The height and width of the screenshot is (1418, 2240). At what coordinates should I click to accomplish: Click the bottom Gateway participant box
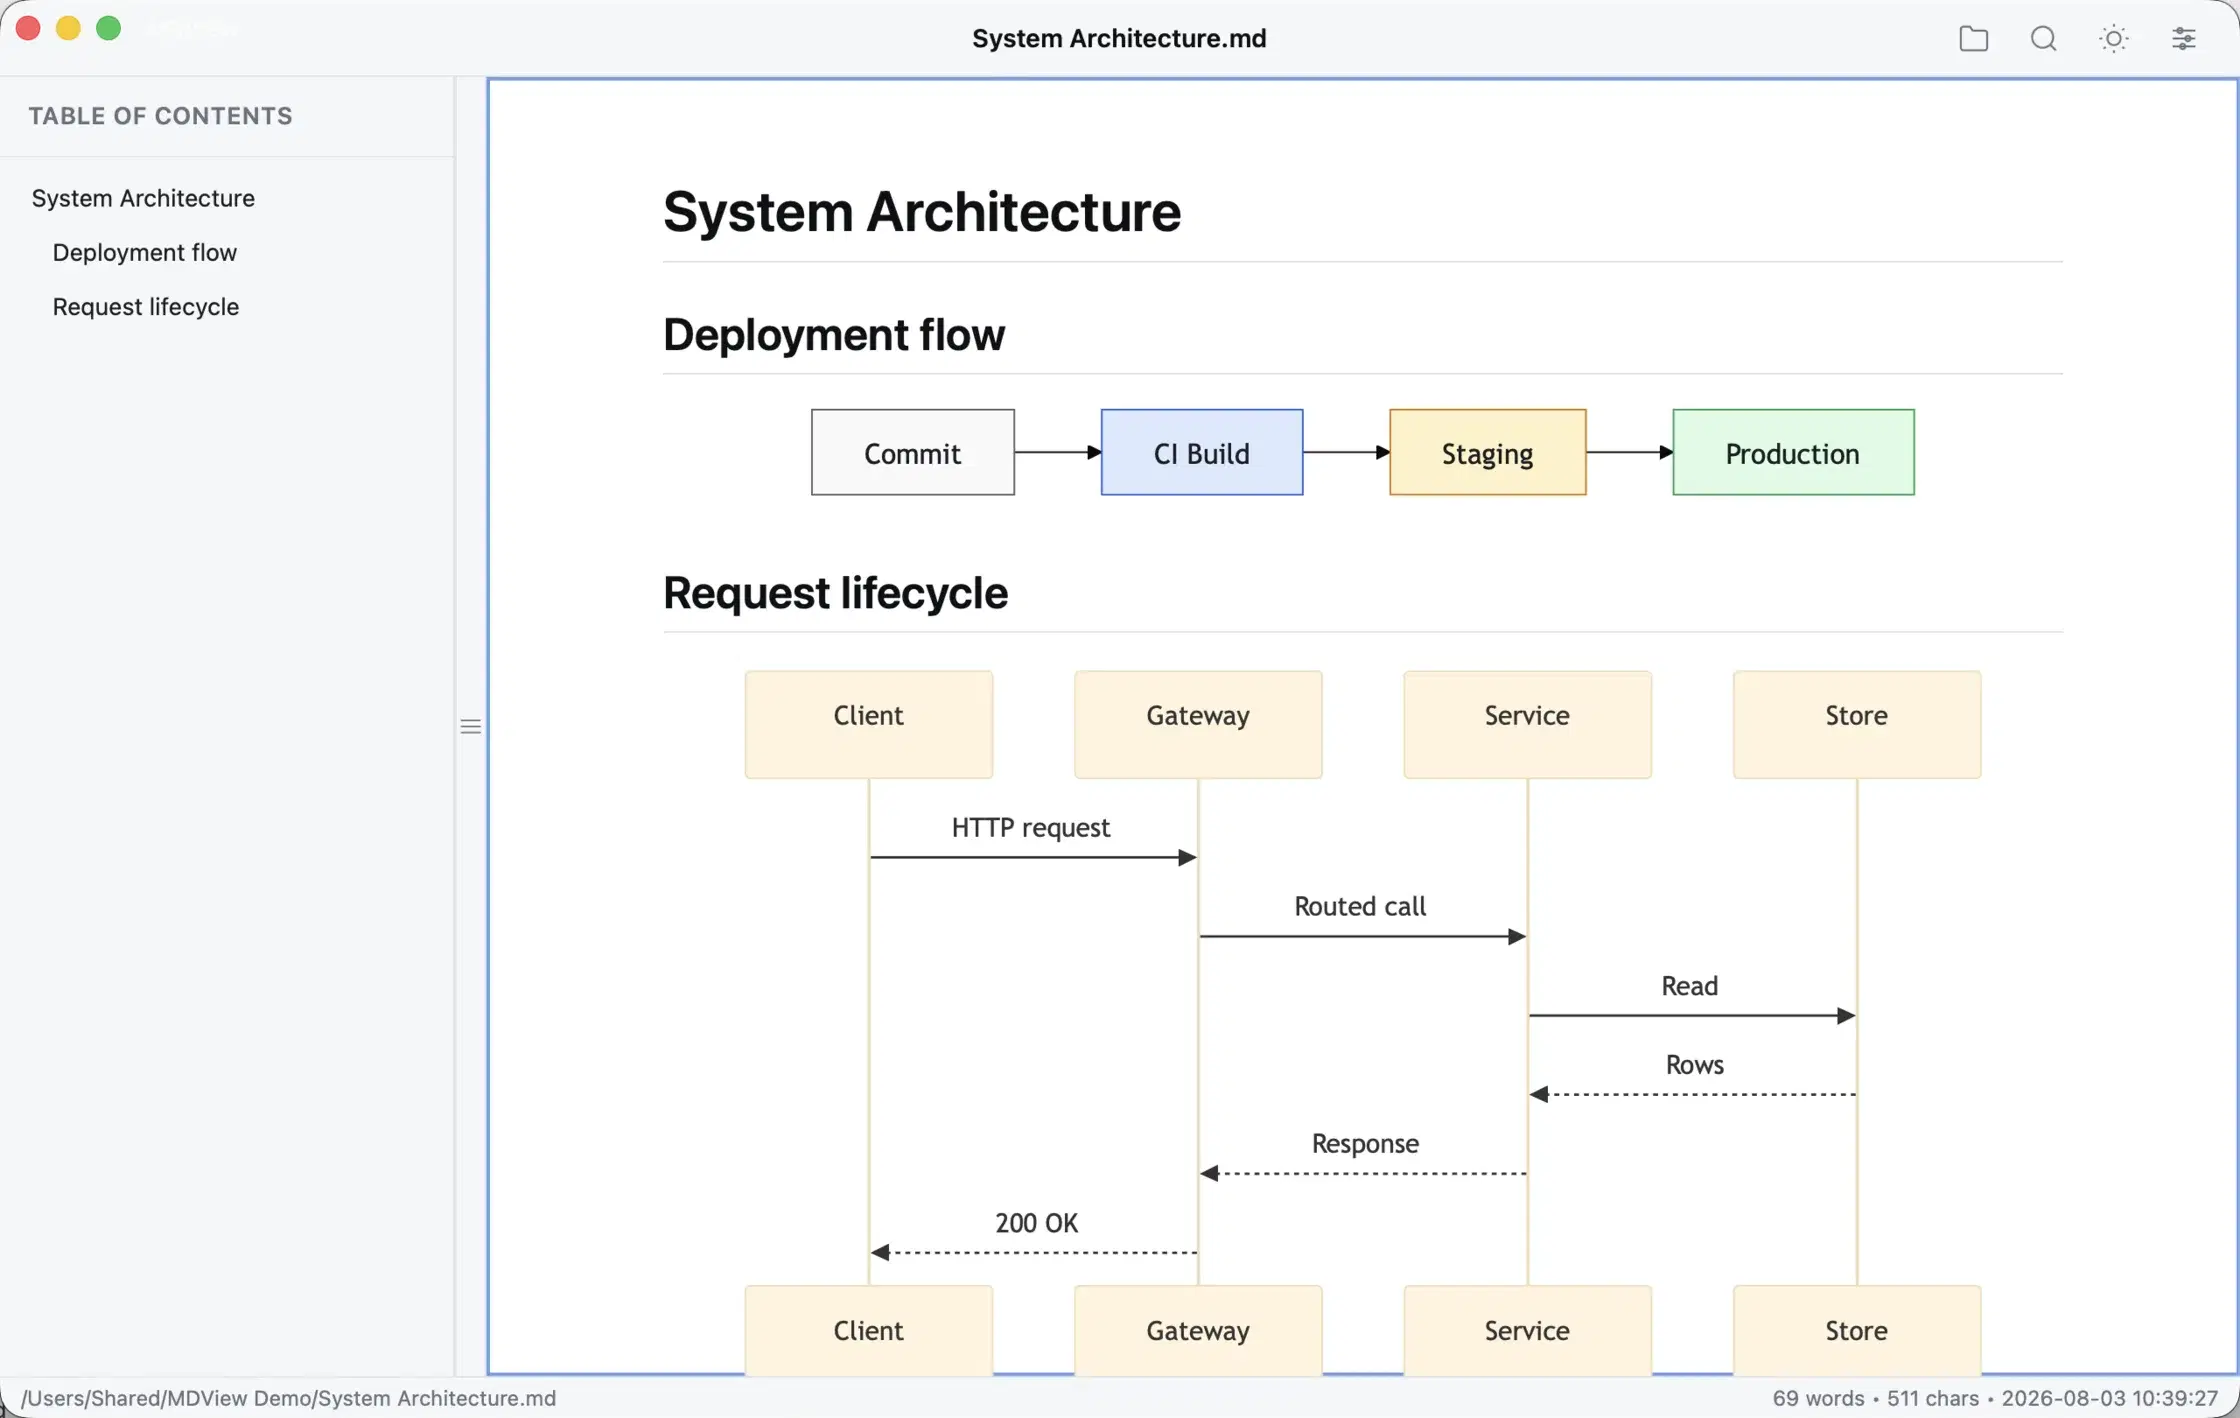point(1198,1330)
